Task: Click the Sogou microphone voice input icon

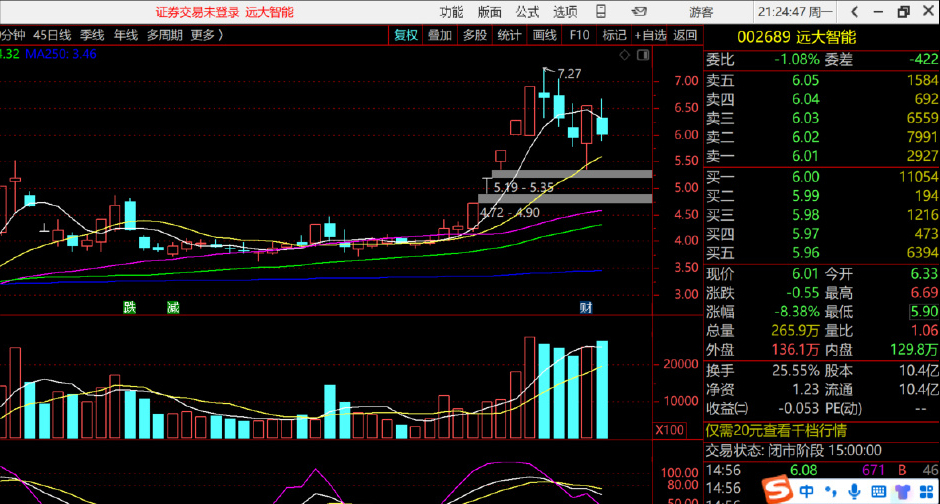Action: click(854, 492)
